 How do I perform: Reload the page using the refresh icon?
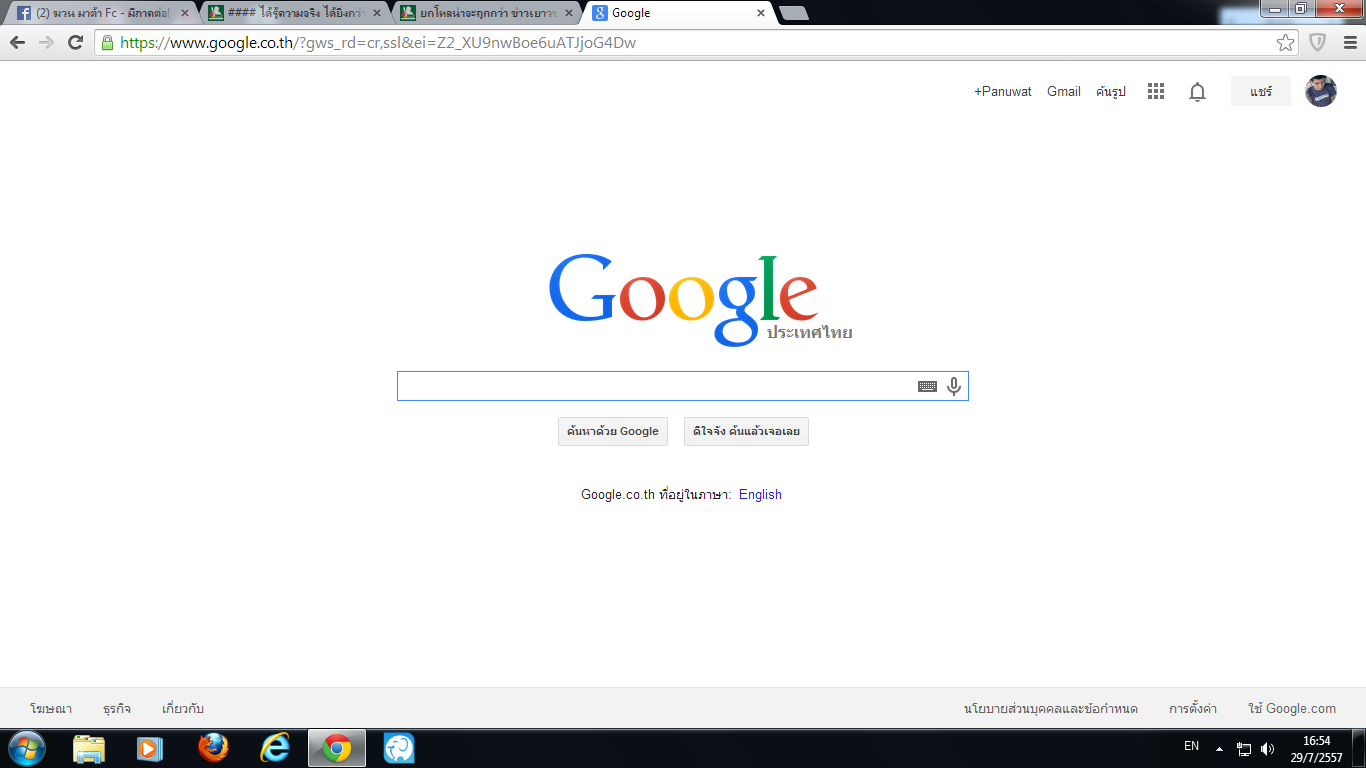click(75, 43)
